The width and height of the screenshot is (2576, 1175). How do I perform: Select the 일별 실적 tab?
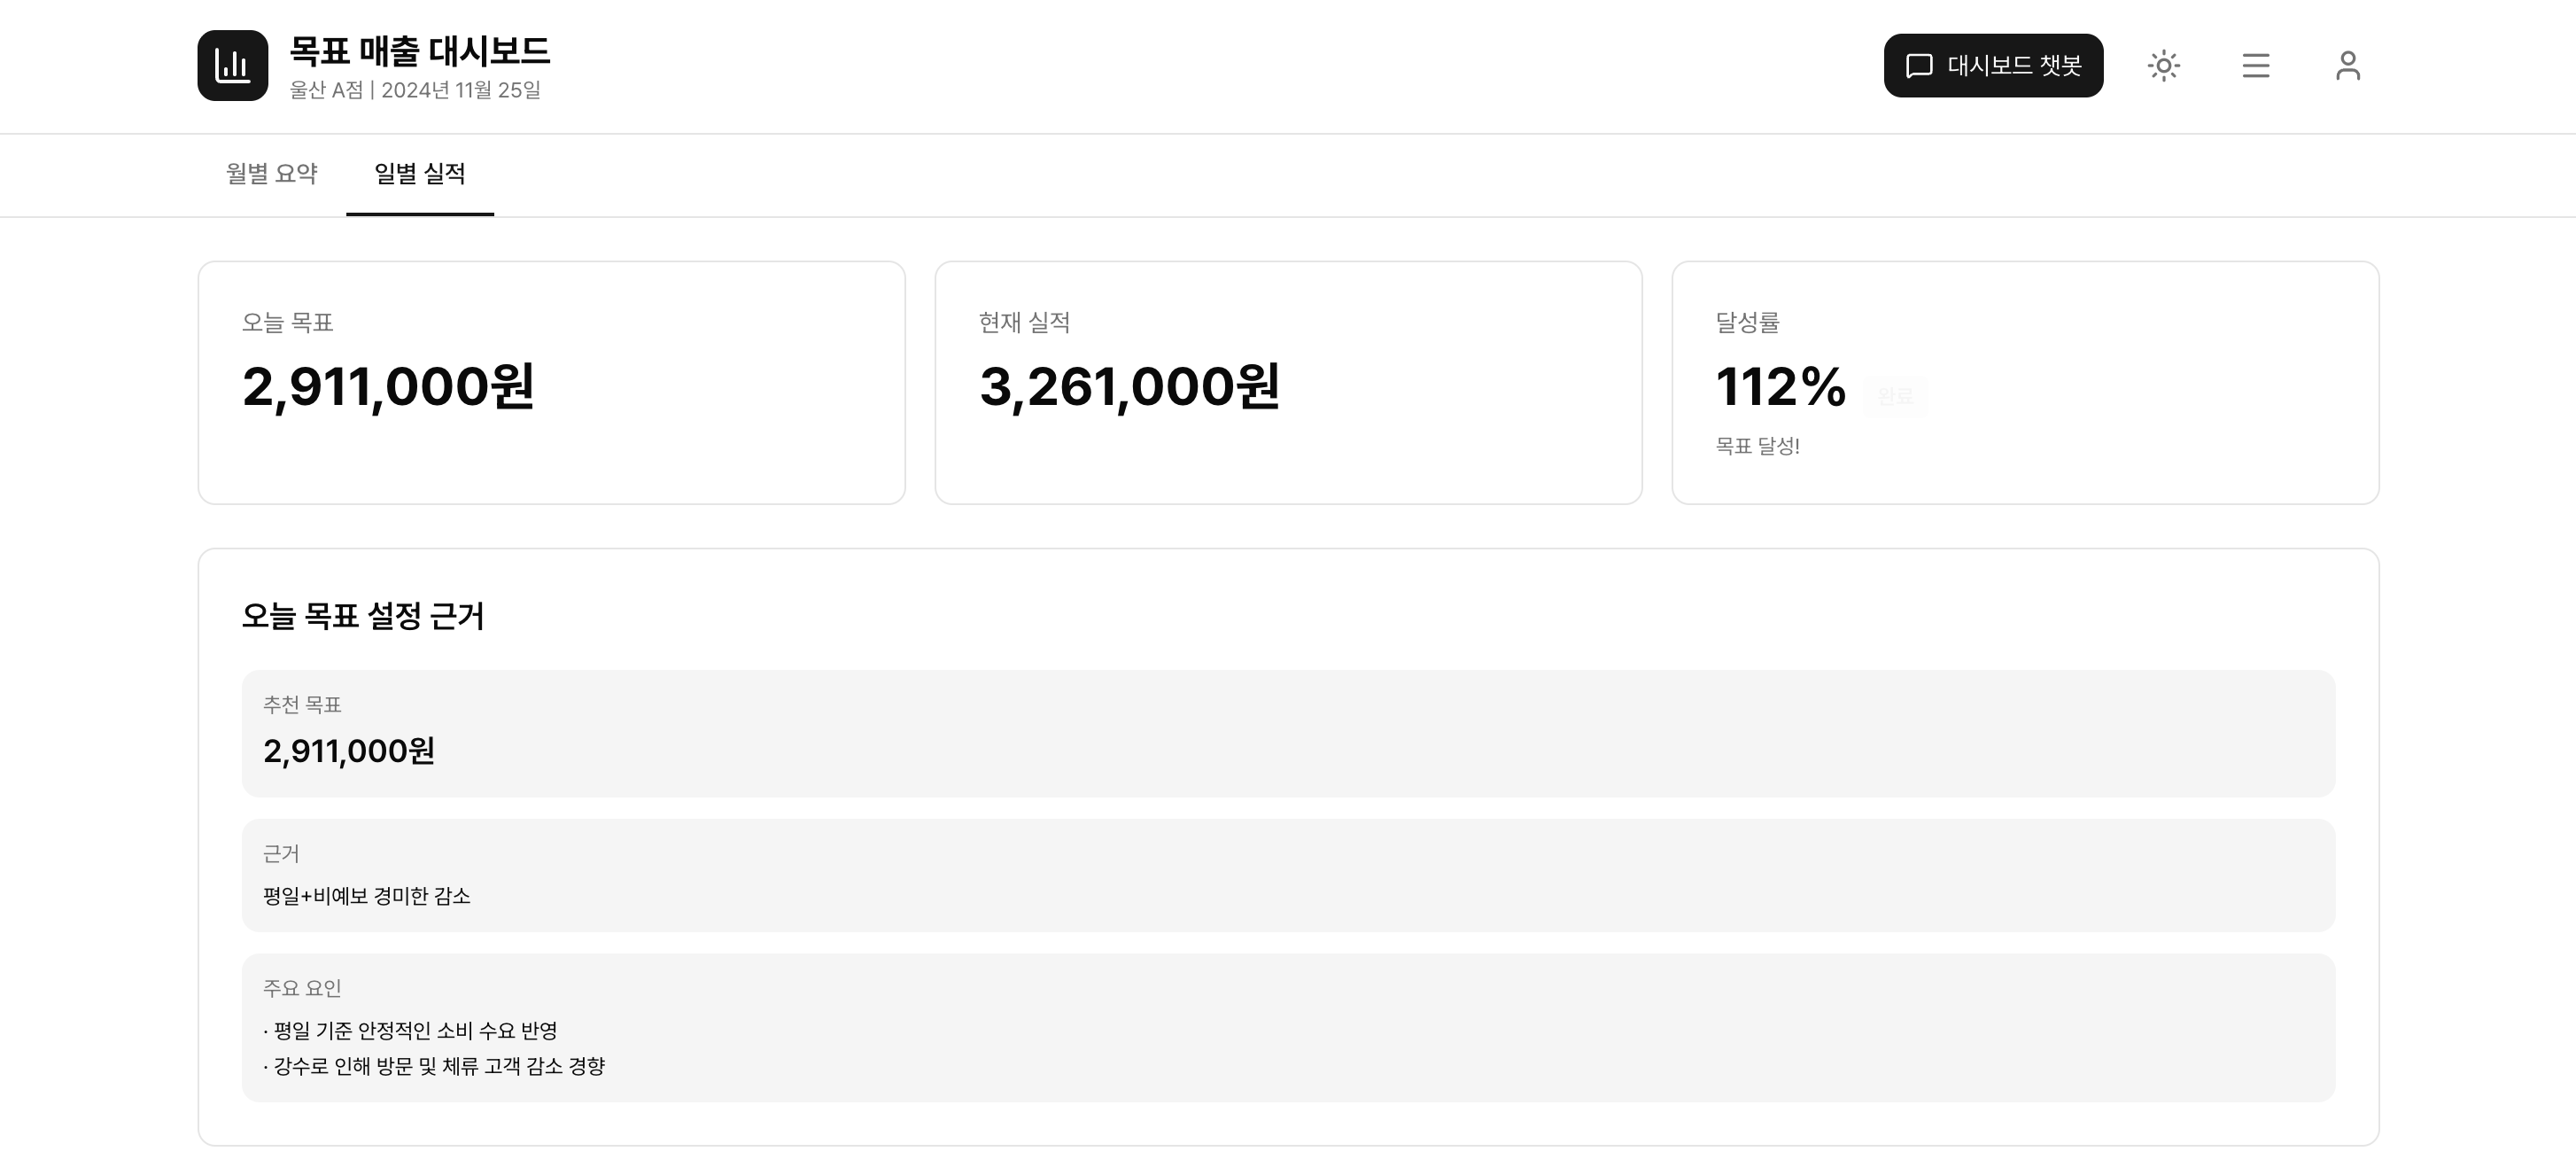[419, 174]
